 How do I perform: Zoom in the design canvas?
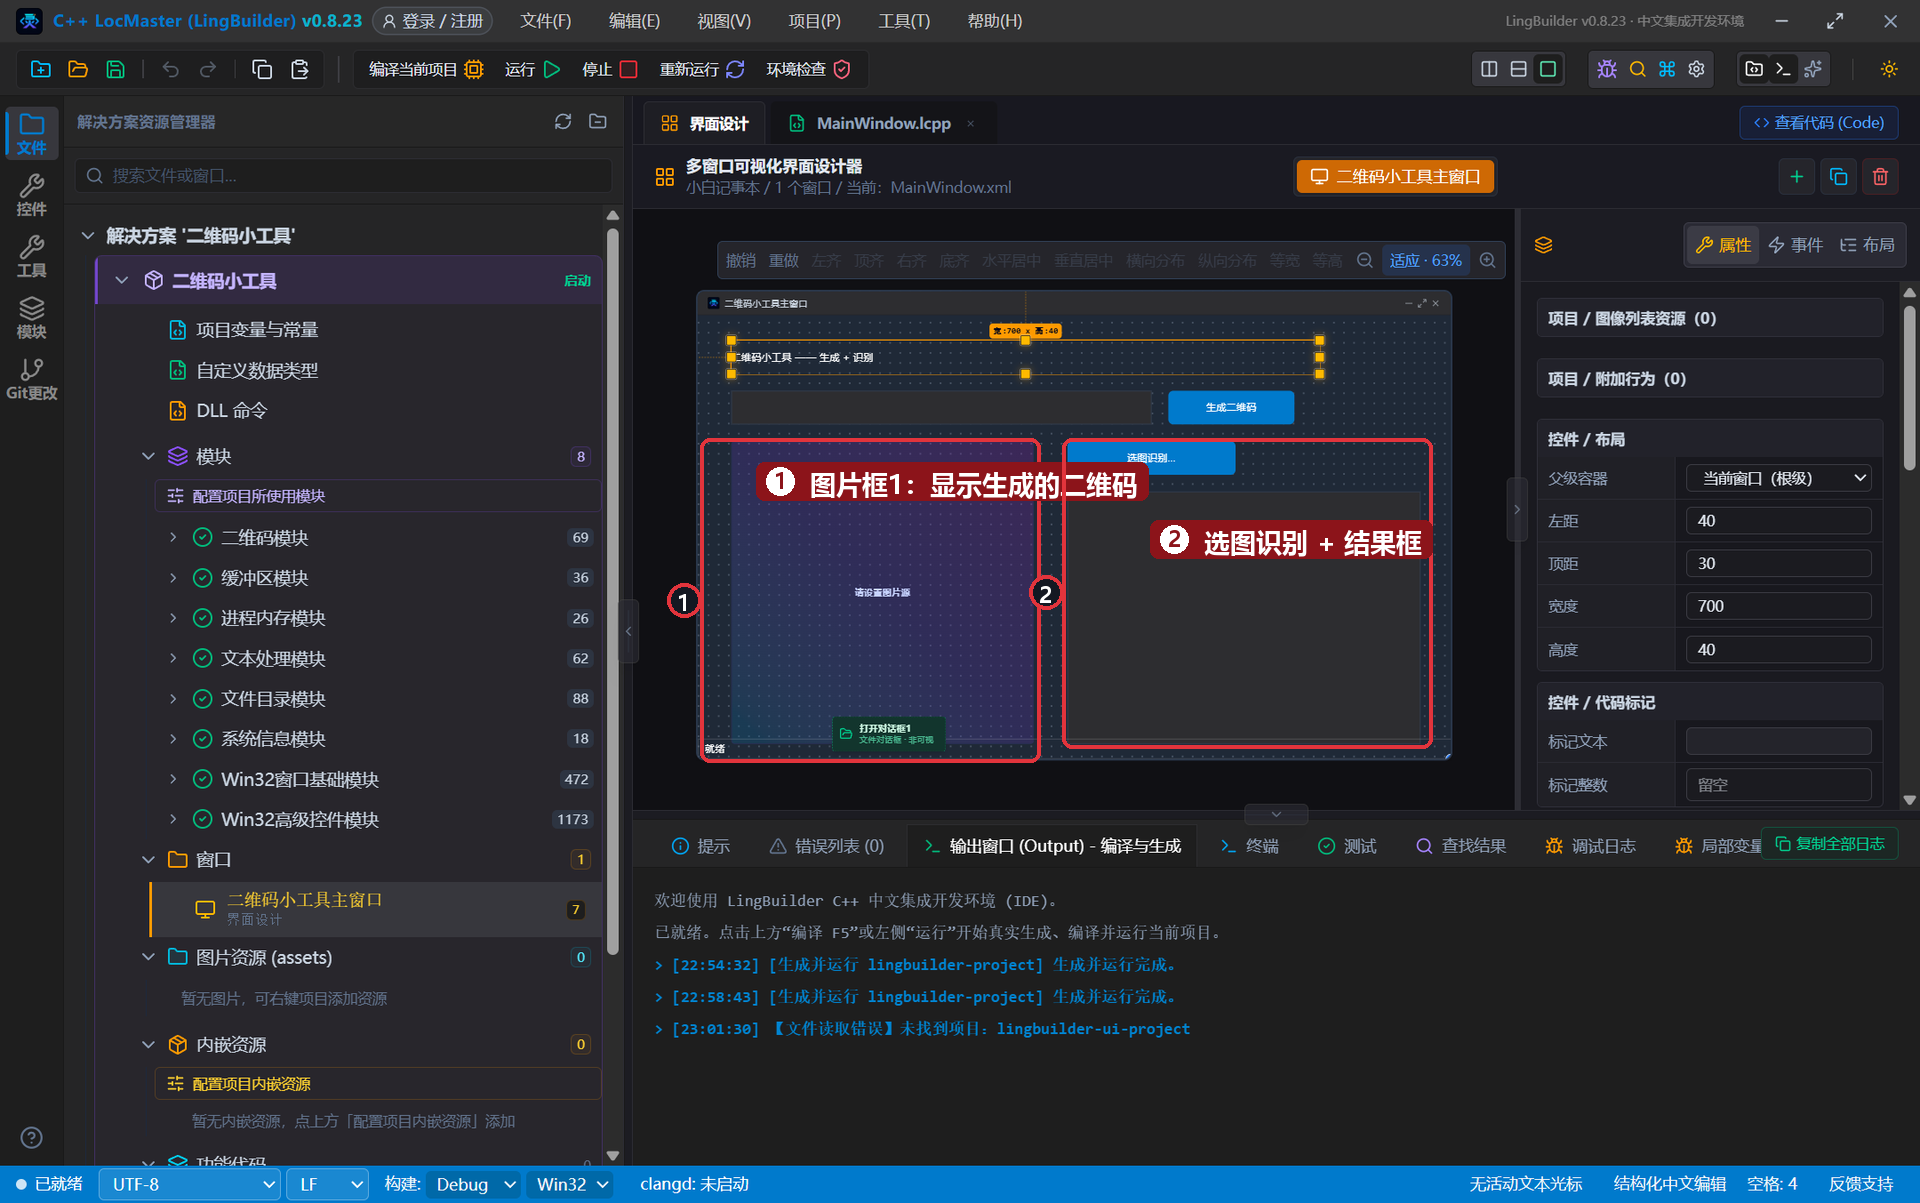point(1488,260)
